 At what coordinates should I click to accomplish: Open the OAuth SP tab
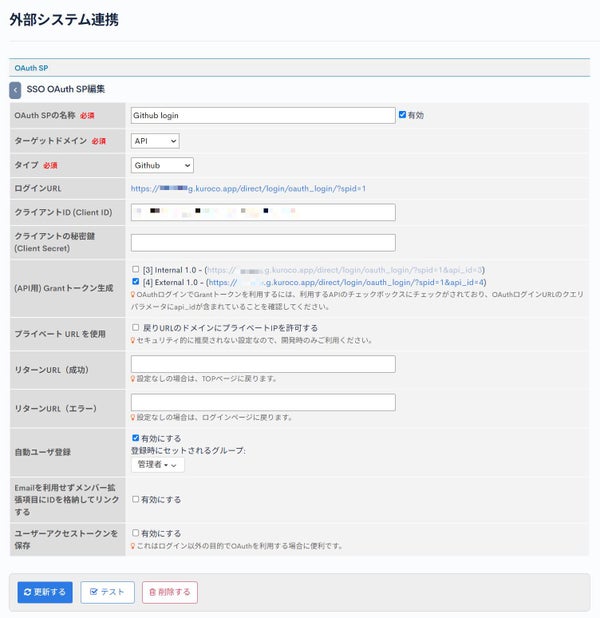pos(31,68)
